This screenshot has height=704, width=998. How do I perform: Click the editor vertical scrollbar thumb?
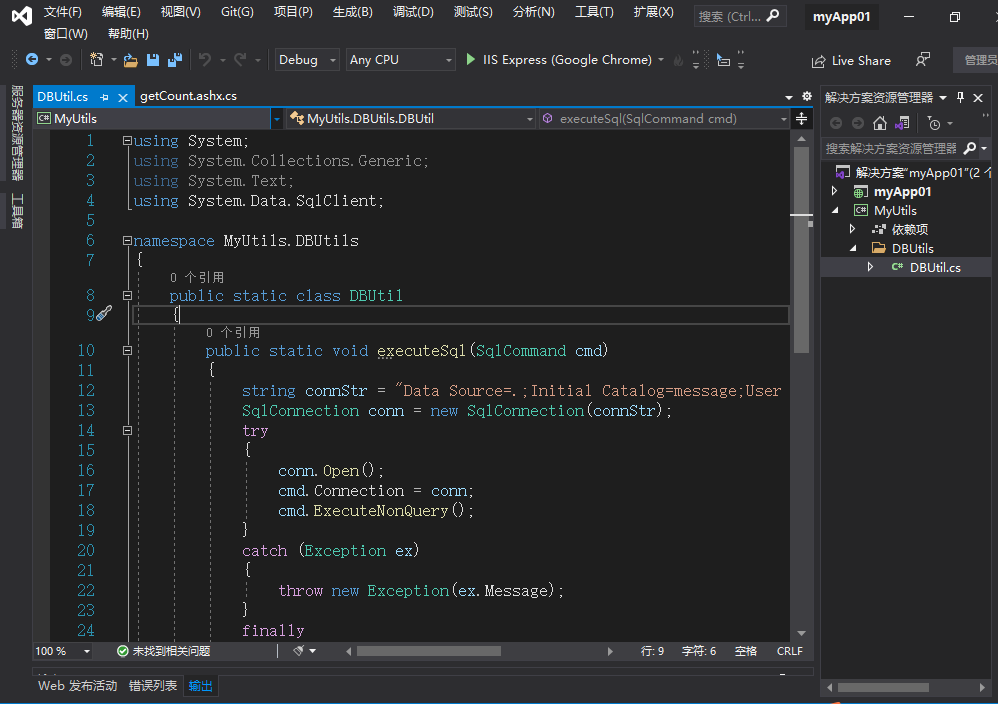[801, 250]
